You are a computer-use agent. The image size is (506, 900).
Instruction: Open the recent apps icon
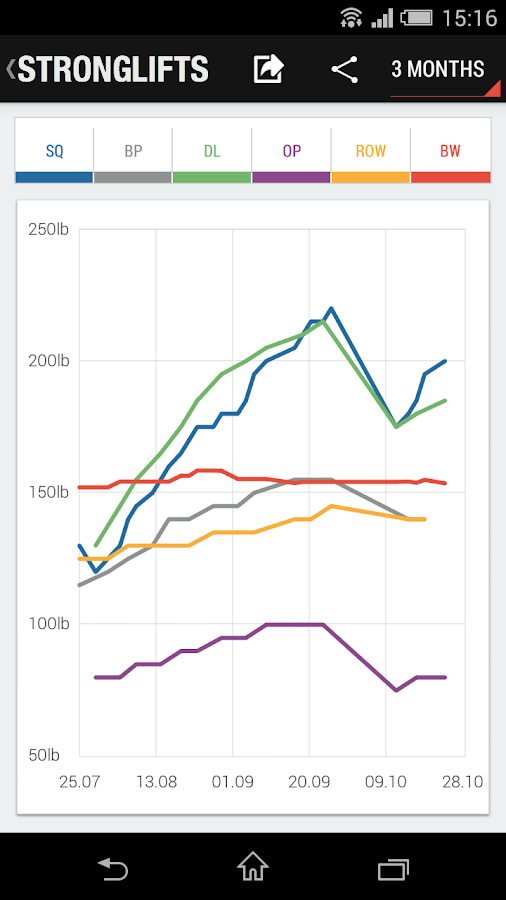tap(394, 869)
